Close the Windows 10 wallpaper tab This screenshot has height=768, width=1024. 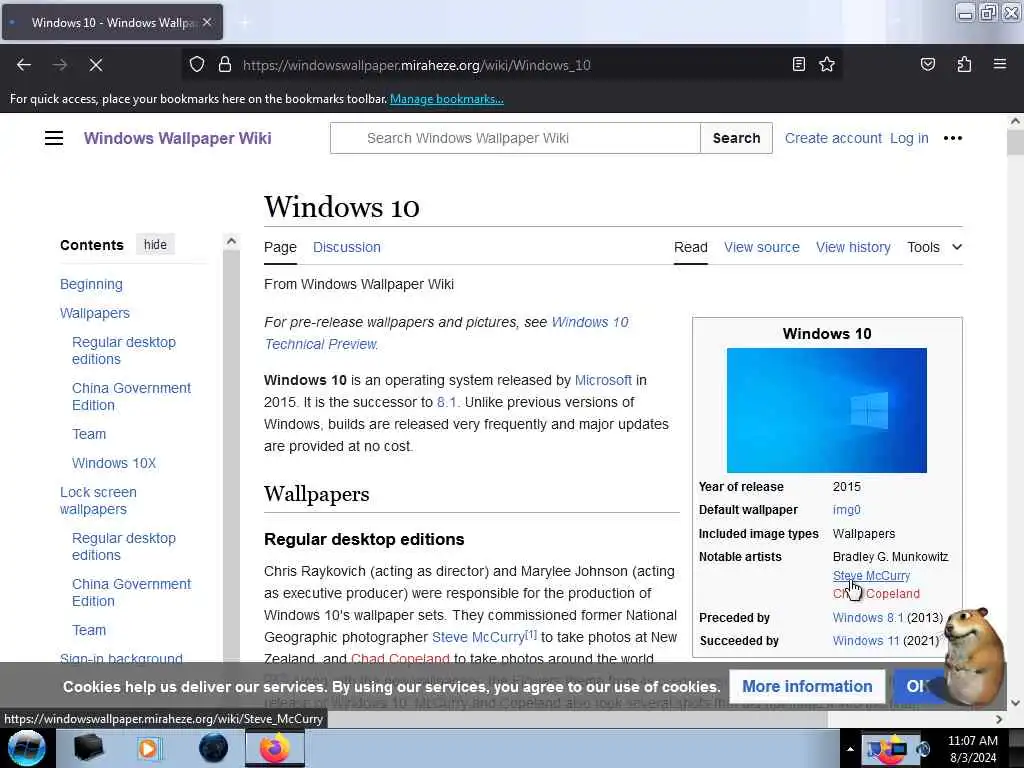(x=207, y=22)
